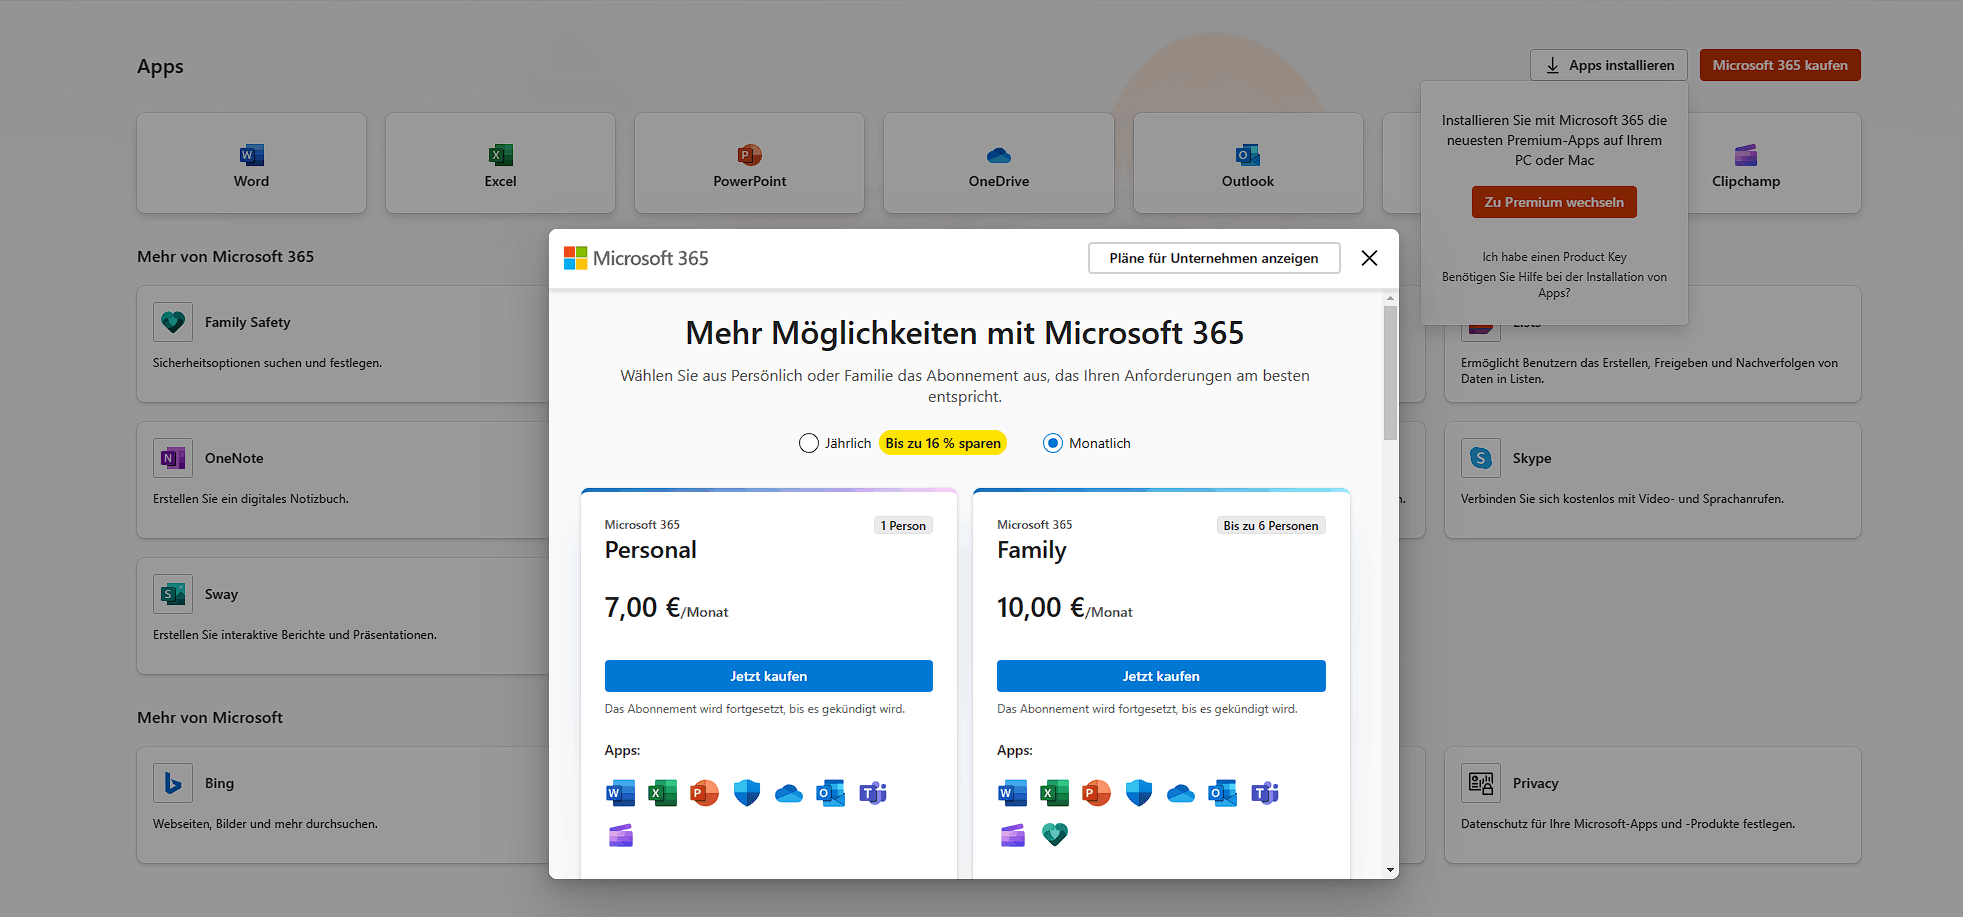Click the 1 Person badge on Personal plan

903,526
